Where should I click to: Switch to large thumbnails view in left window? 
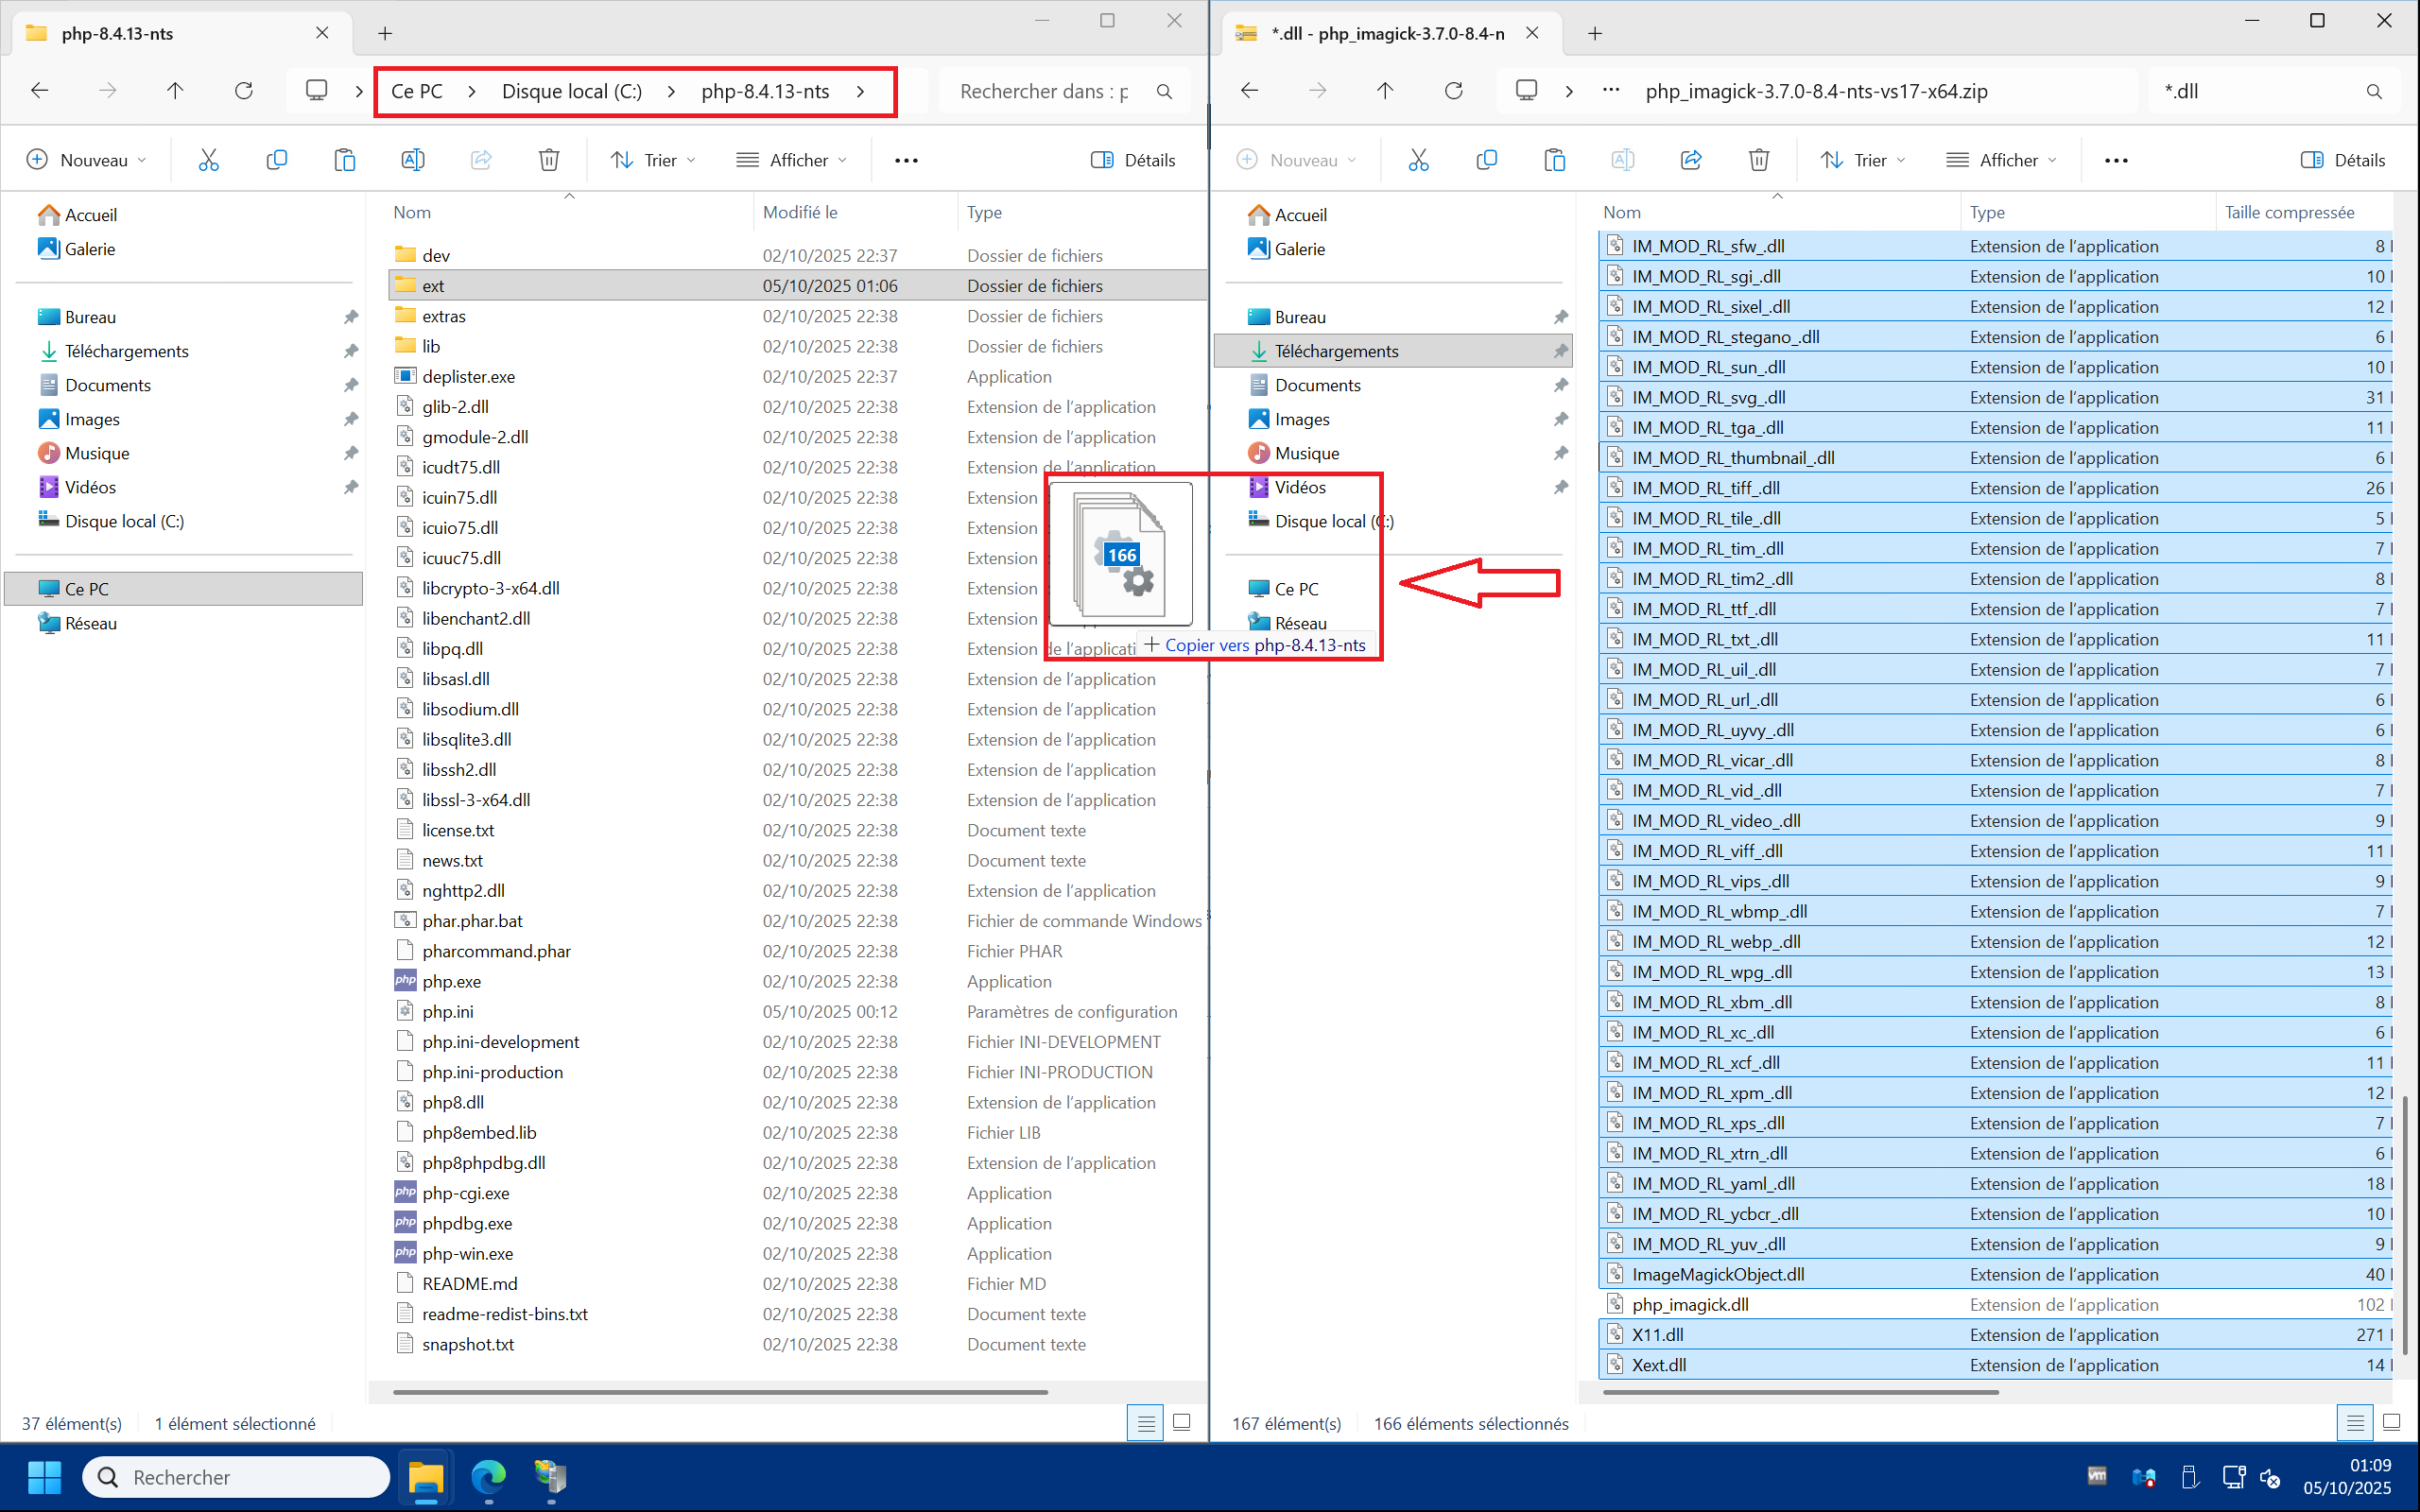pos(1181,1422)
